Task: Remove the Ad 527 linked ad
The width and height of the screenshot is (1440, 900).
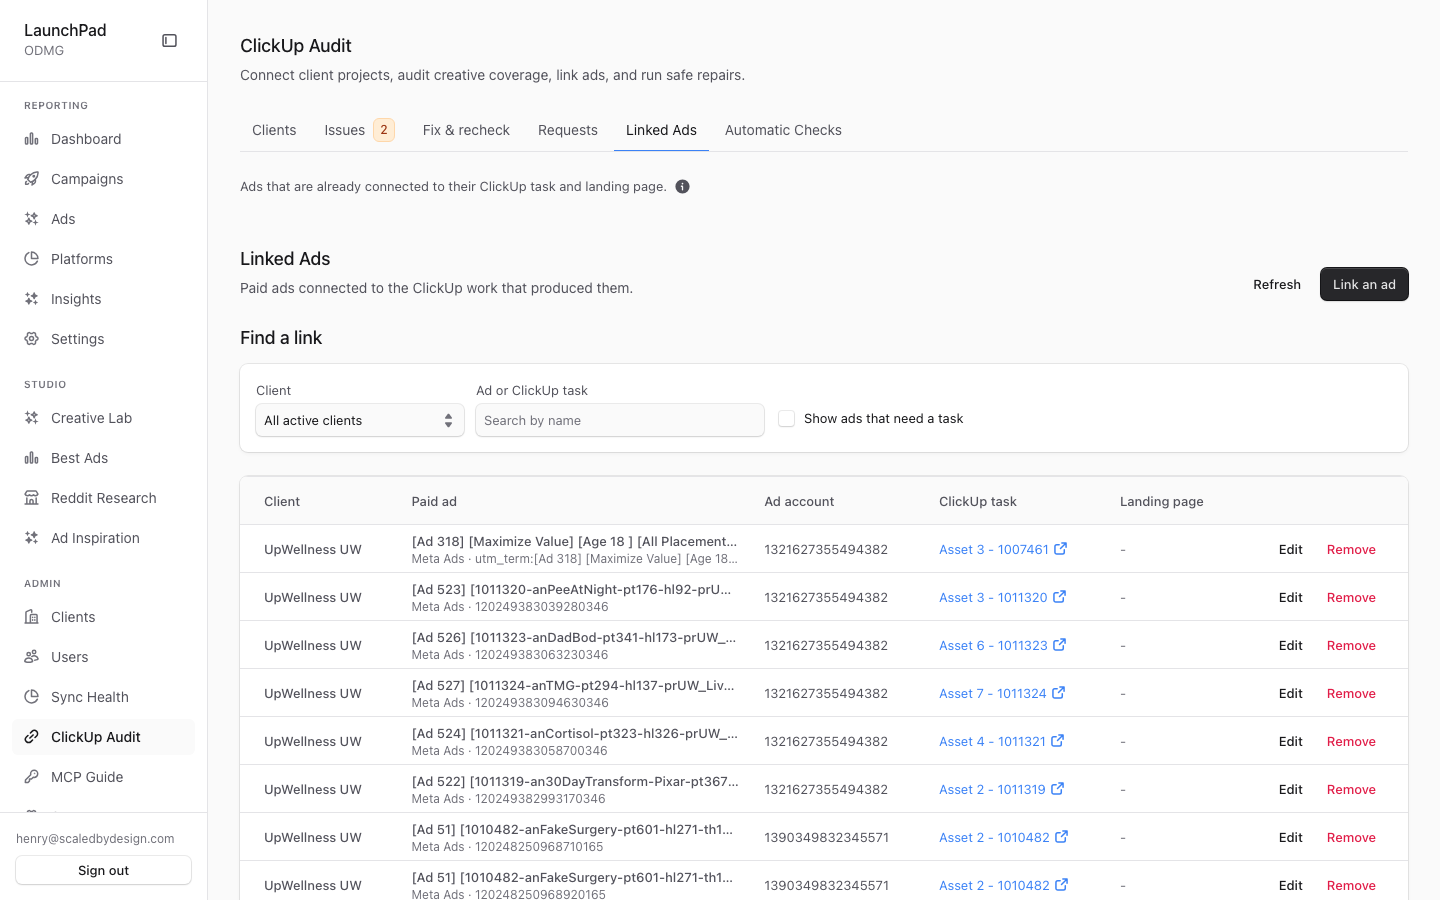Action: pos(1351,693)
